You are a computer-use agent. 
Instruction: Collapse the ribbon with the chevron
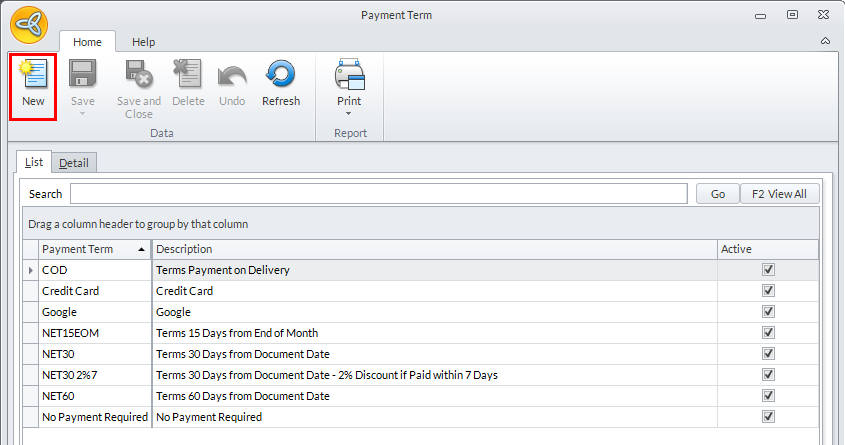coord(825,41)
